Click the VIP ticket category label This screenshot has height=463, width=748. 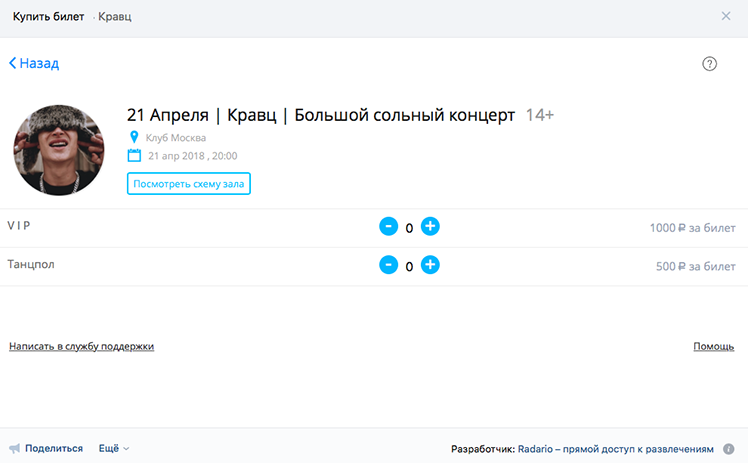19,226
